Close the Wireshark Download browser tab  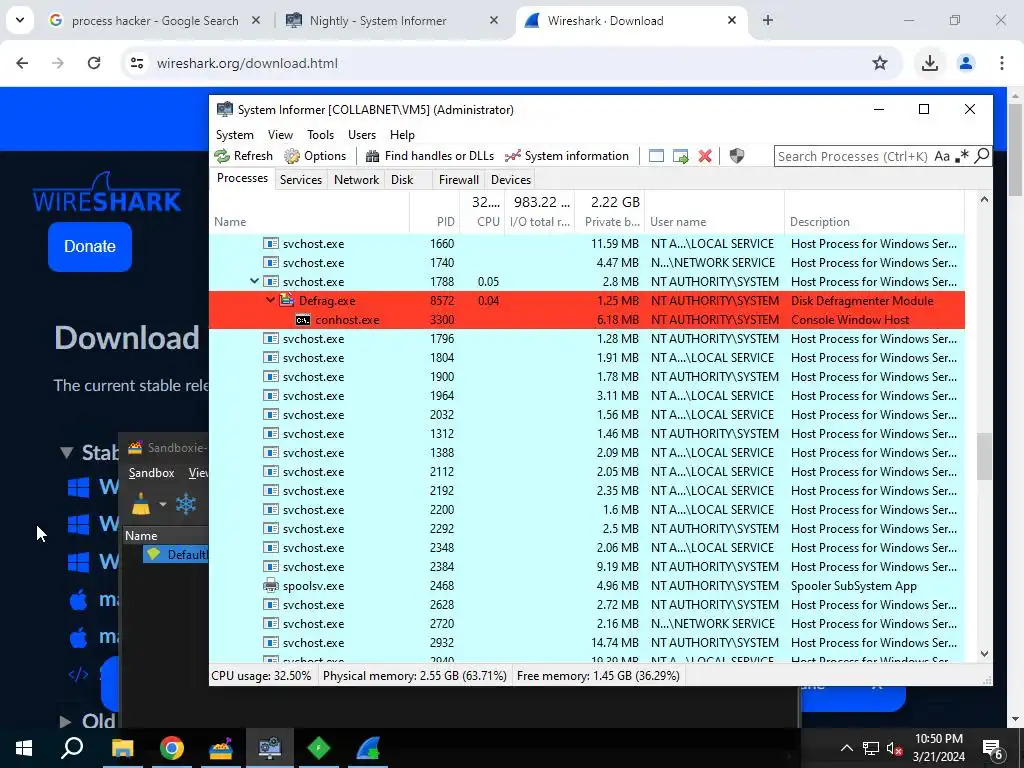(x=732, y=20)
